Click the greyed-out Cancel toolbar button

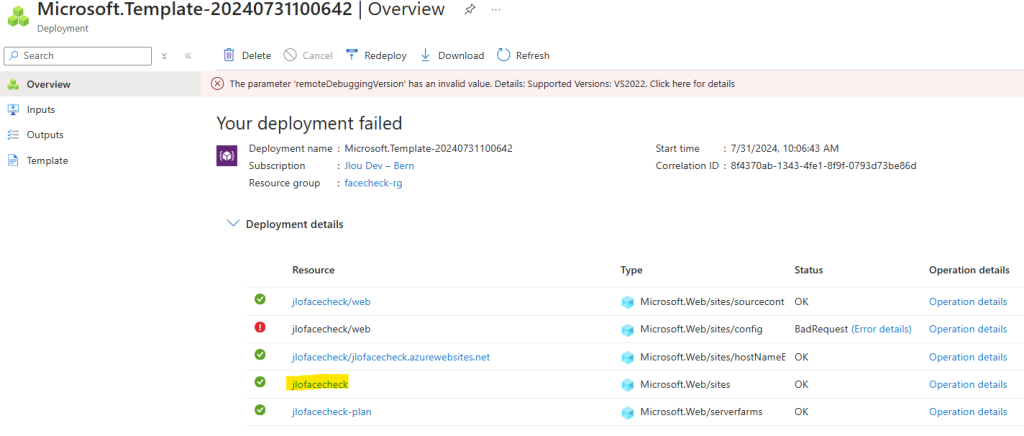coord(308,55)
